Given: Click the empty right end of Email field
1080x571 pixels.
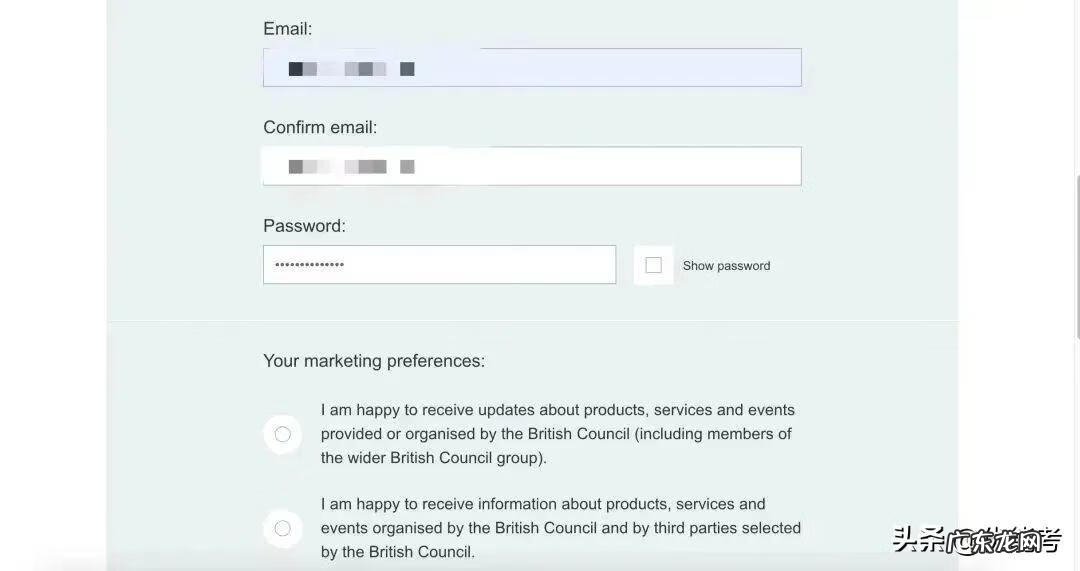Looking at the screenshot, I should click(x=740, y=68).
